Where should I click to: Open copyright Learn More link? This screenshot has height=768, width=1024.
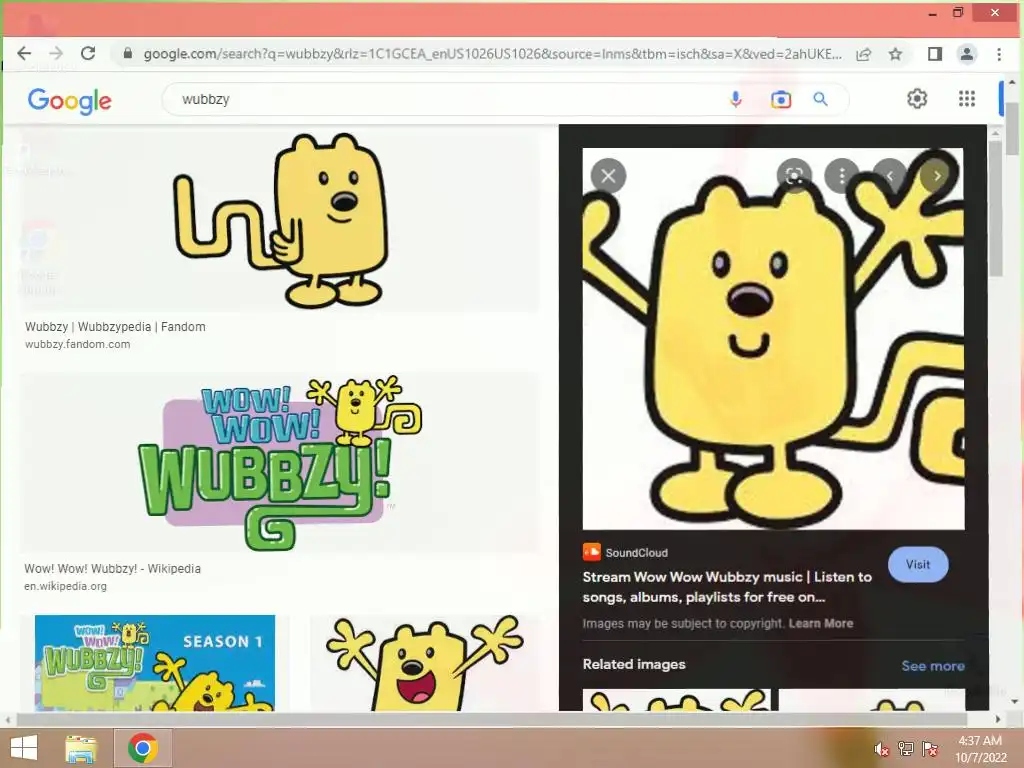(820, 623)
